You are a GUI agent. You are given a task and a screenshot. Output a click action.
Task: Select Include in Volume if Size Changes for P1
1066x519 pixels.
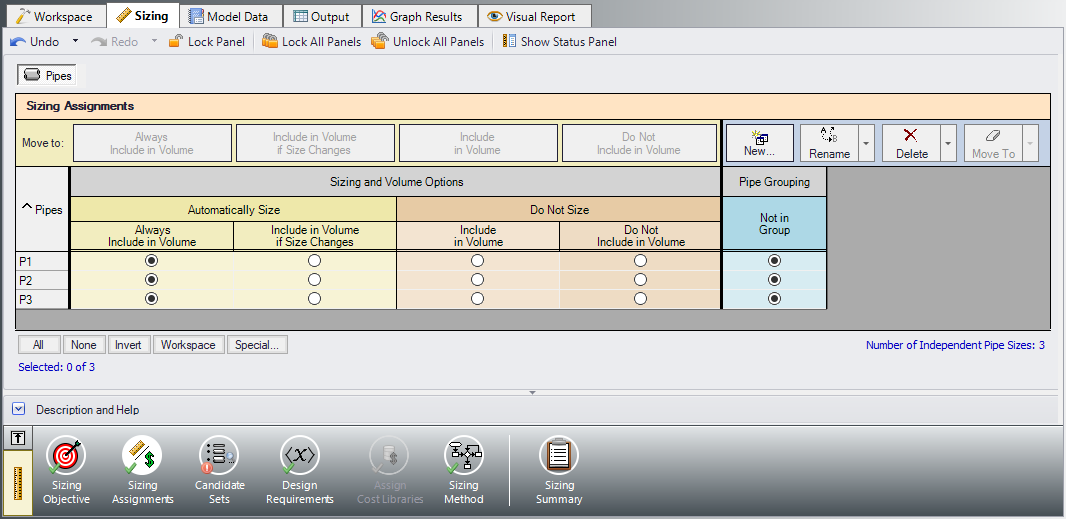pos(315,260)
